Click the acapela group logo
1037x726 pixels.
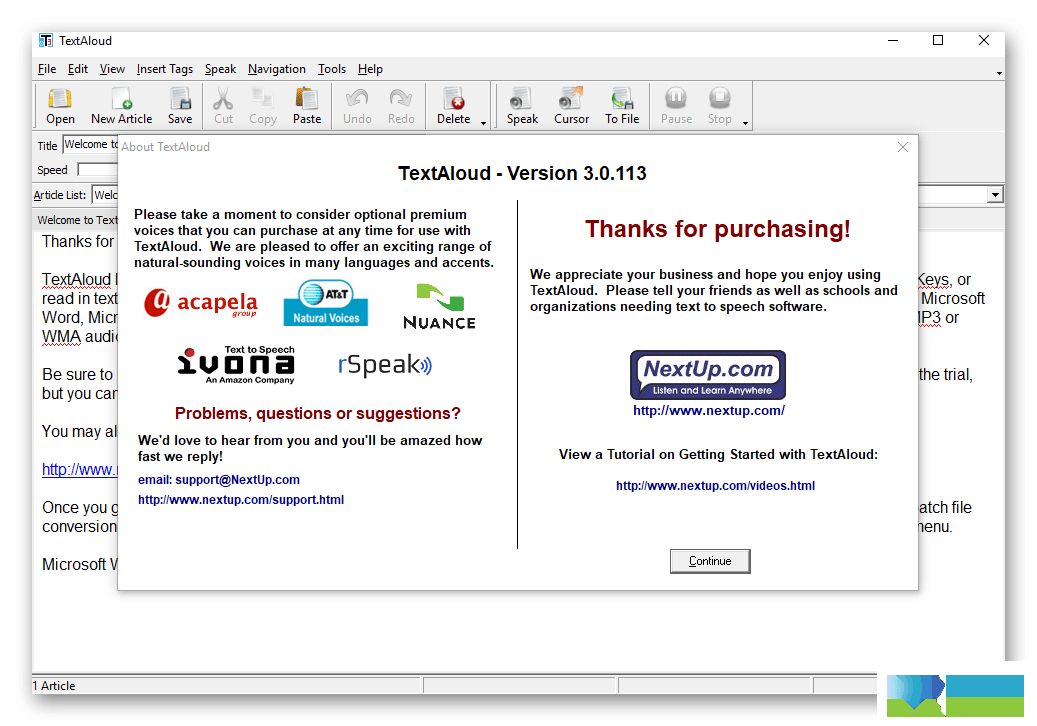pos(201,303)
